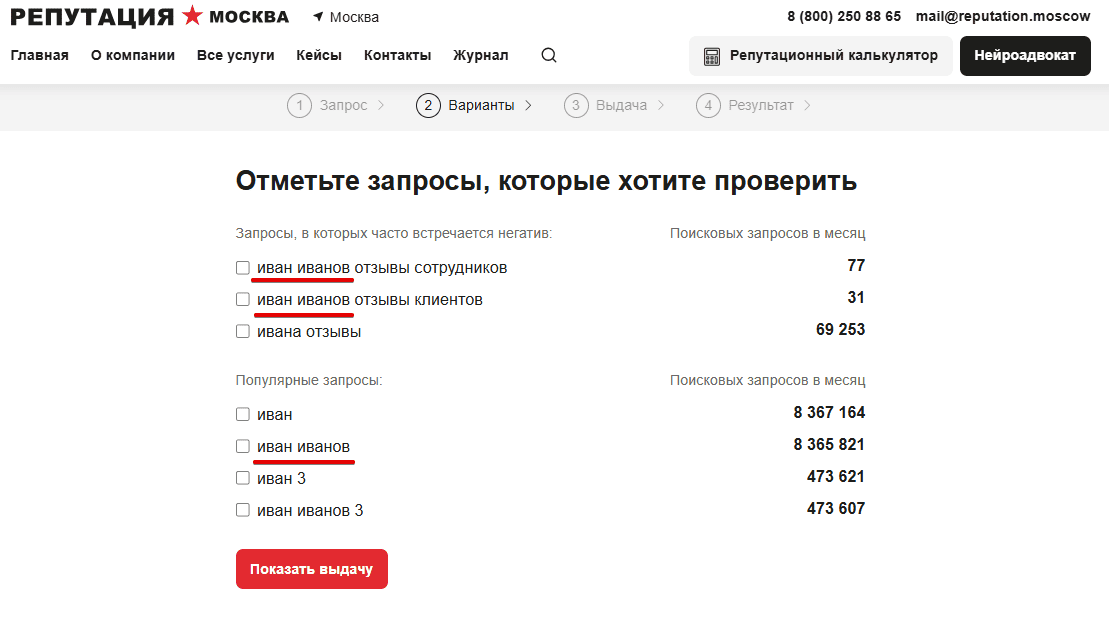This screenshot has height=622, width=1109.
Task: Click the step 2 circle for Варианты
Action: pos(428,105)
